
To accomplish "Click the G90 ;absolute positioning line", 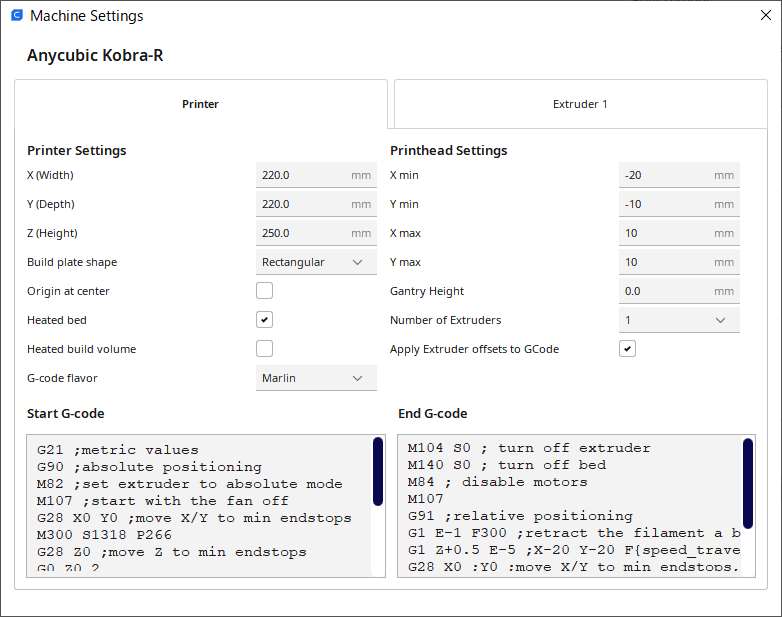I will click(x=149, y=467).
